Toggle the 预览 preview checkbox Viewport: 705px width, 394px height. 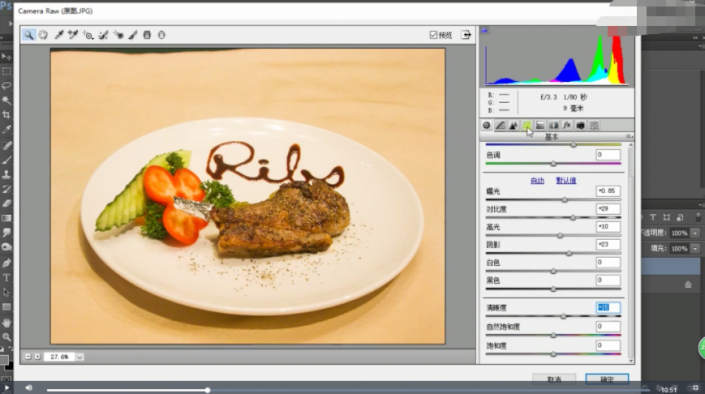pos(433,35)
